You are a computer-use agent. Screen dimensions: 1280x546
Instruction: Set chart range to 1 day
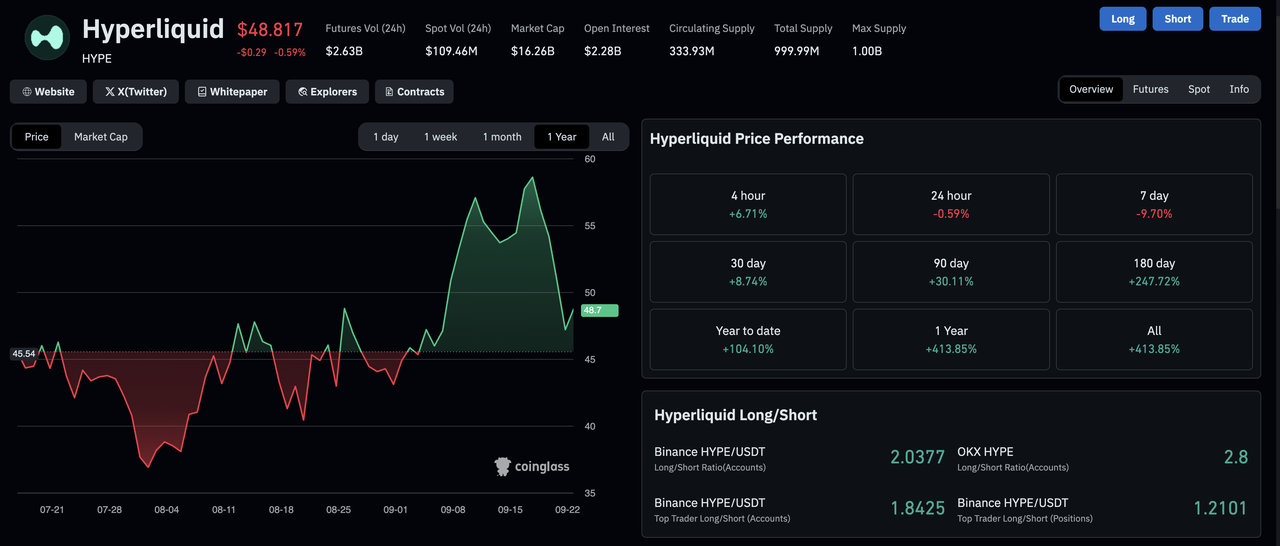[x=386, y=137]
